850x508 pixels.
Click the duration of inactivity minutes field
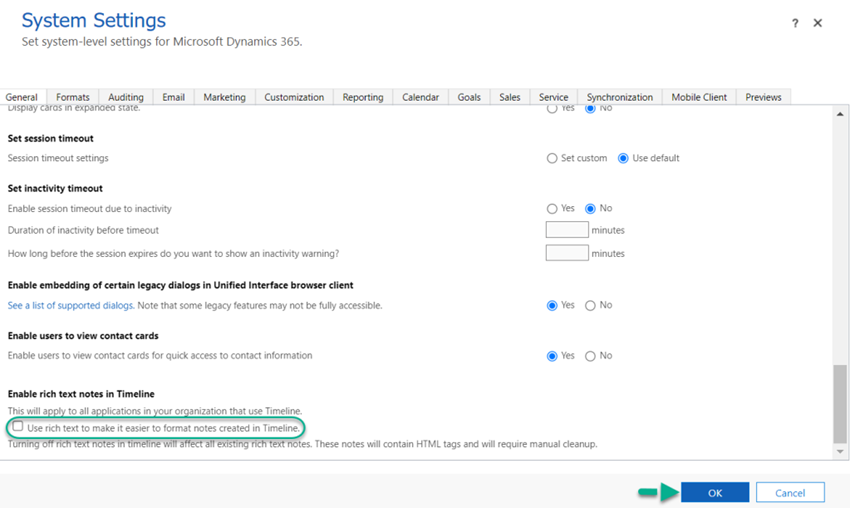click(567, 229)
